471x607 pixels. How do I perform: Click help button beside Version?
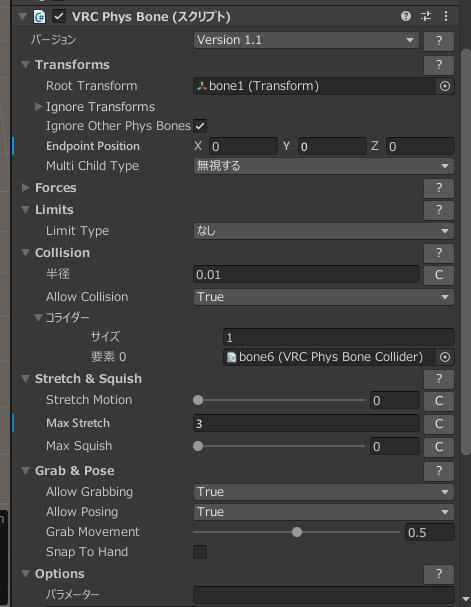pos(439,41)
